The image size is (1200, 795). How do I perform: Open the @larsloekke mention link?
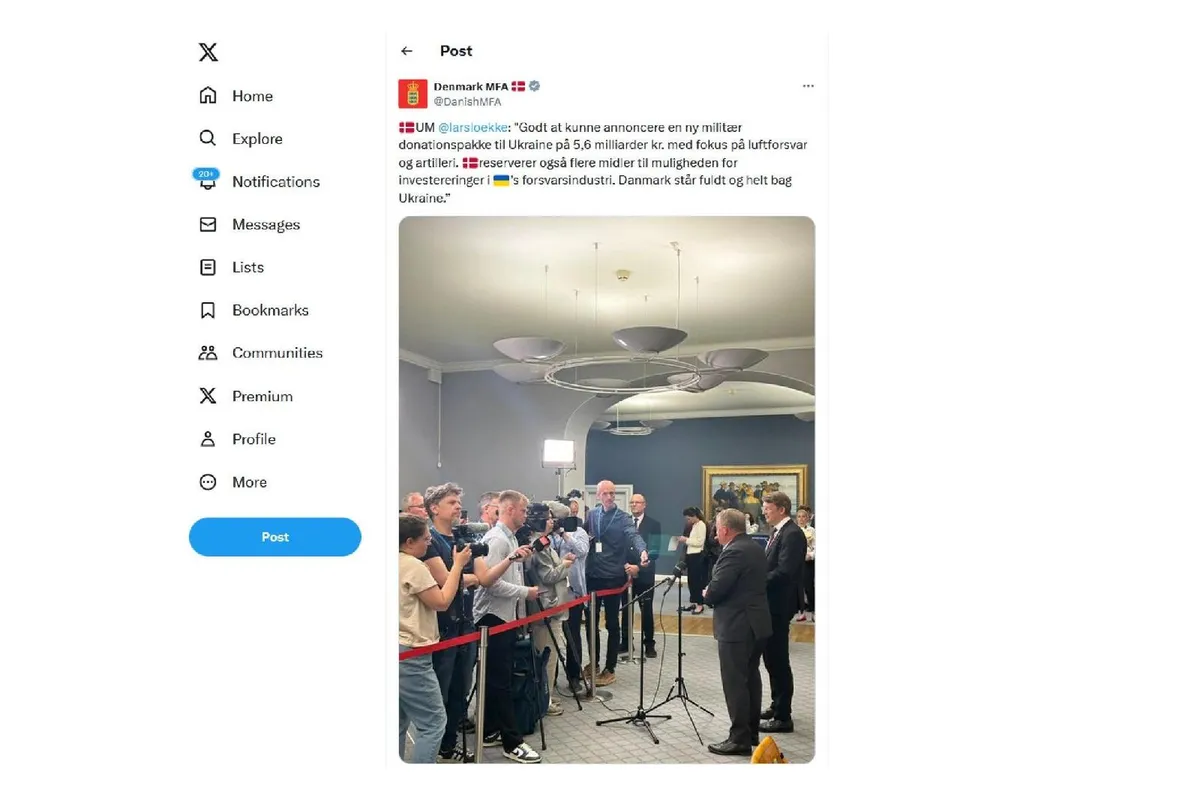pos(475,128)
